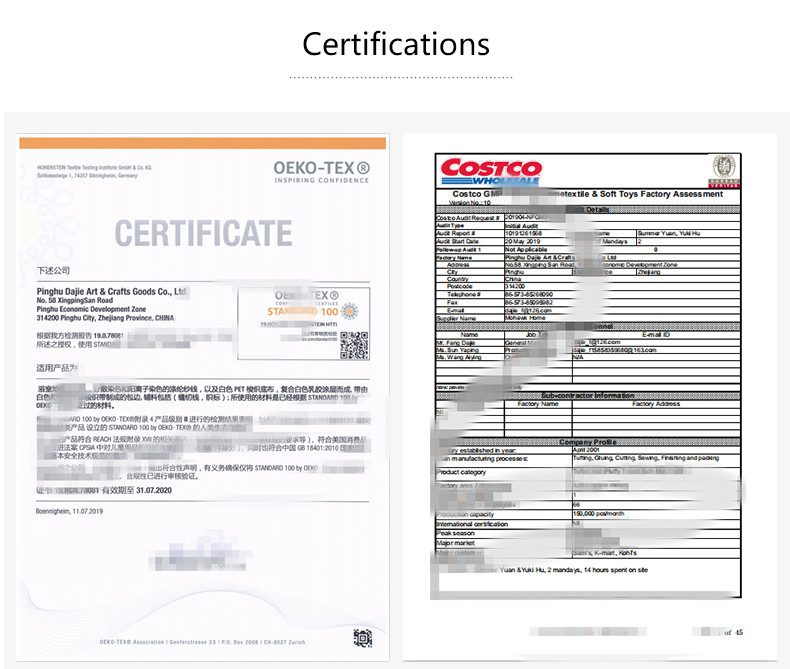Click the OEKO-TEX Association footer address
Viewport: 790px width, 669px height.
(x=202, y=642)
